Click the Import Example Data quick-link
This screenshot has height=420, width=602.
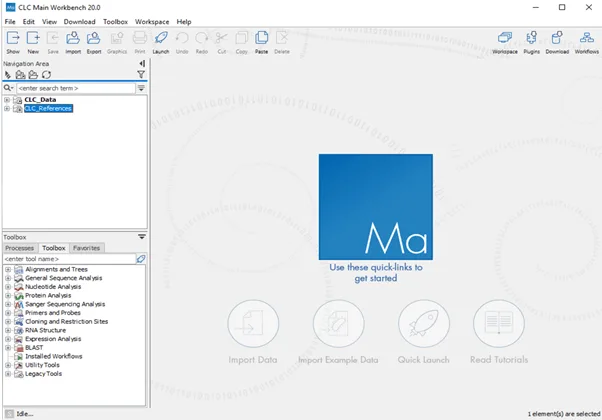338,332
